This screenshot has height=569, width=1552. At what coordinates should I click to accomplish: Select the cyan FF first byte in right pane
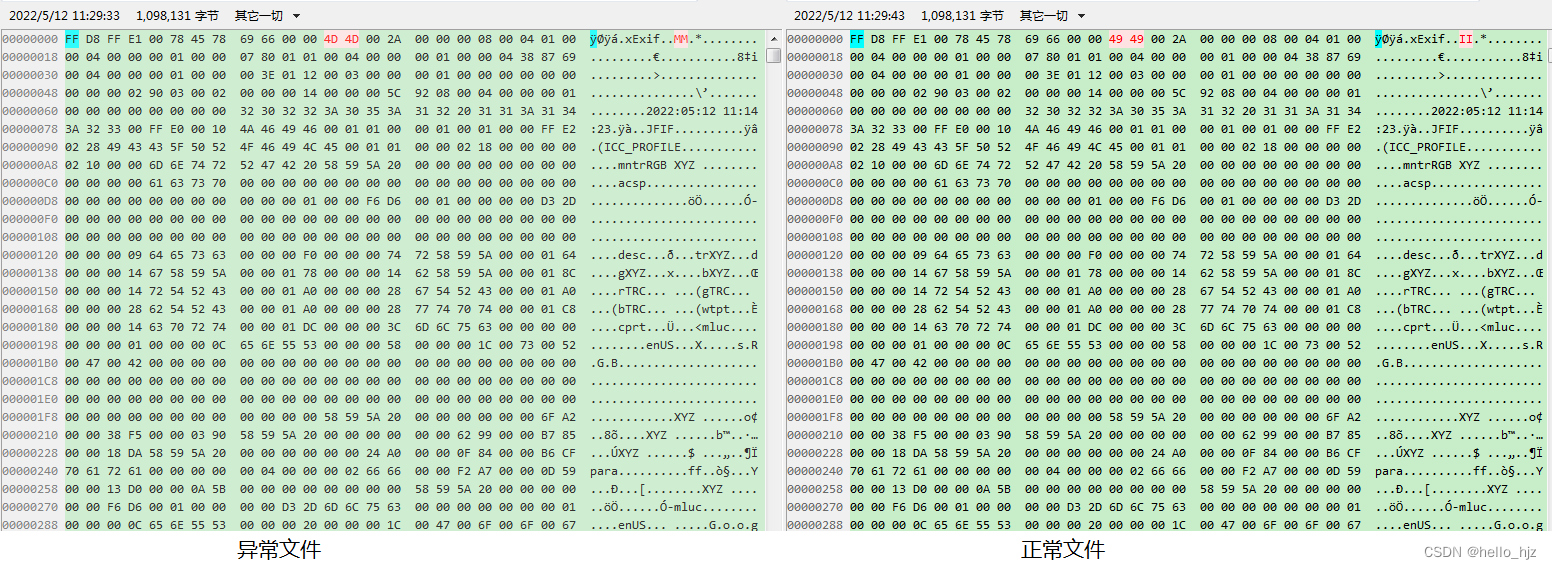[857, 39]
